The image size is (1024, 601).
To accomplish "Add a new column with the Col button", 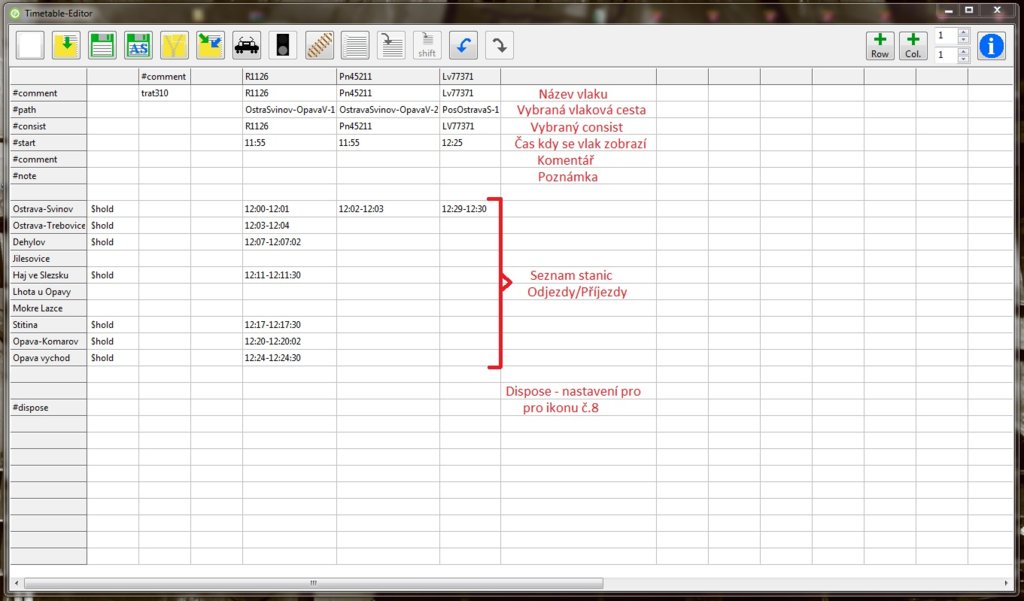I will (913, 45).
